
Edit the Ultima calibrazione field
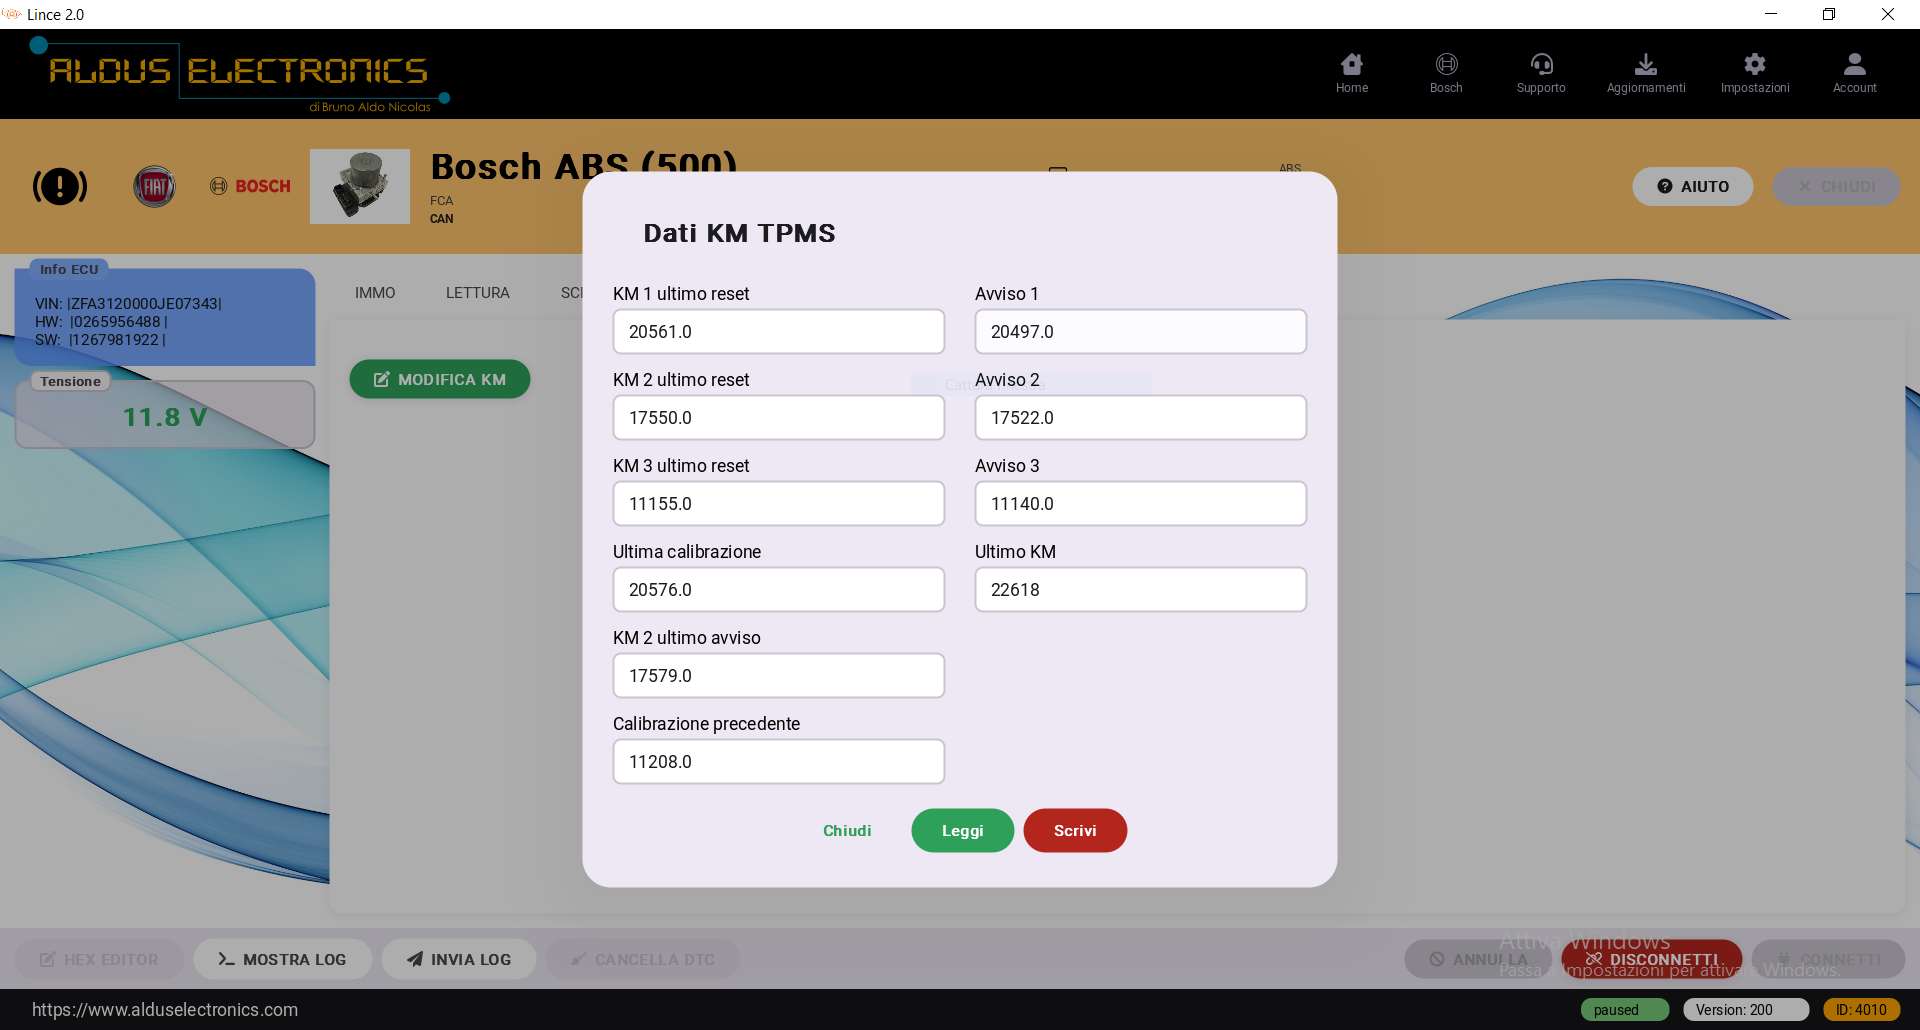point(778,589)
